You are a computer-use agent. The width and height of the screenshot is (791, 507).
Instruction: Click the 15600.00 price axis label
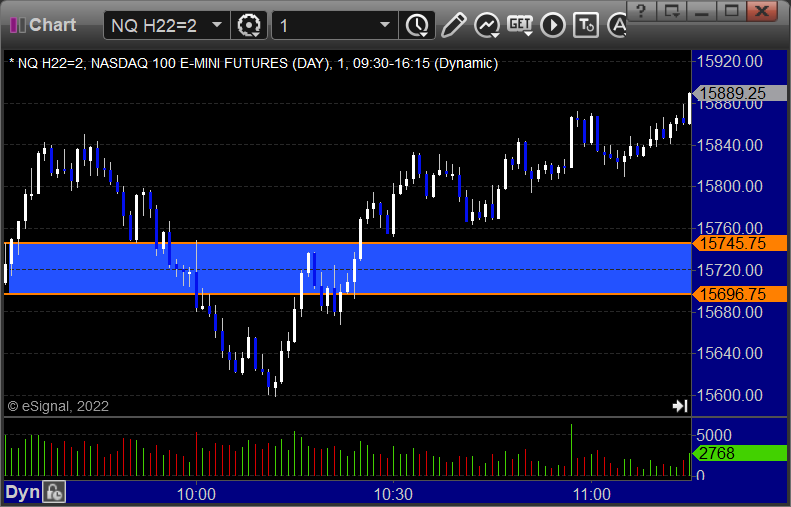pos(729,395)
